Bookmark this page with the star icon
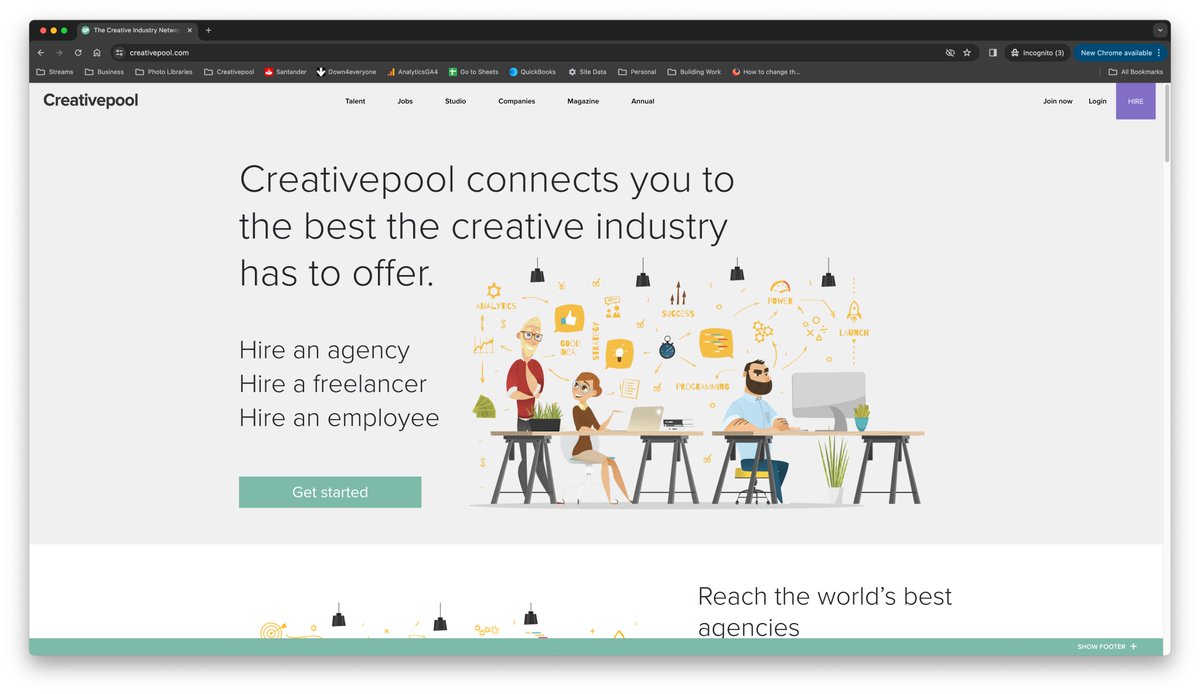The image size is (1200, 694). (967, 52)
